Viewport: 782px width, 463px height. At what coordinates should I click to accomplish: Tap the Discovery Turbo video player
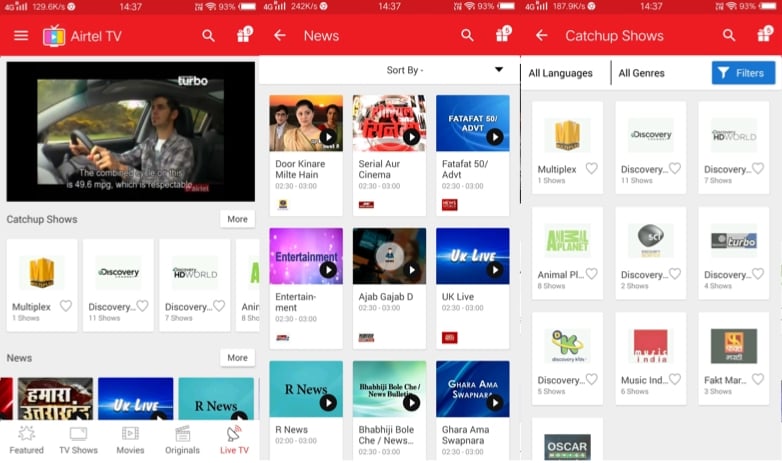[x=131, y=132]
